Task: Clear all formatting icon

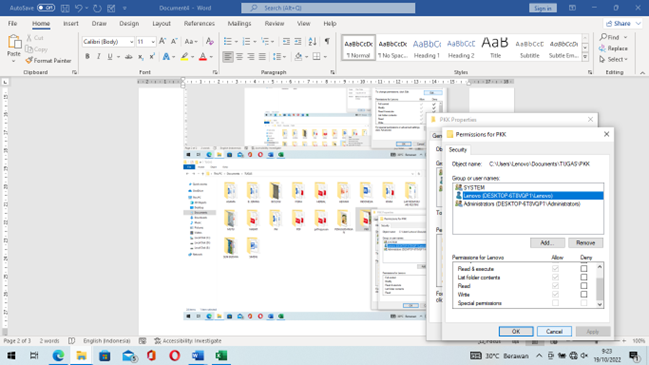Action: (x=210, y=41)
